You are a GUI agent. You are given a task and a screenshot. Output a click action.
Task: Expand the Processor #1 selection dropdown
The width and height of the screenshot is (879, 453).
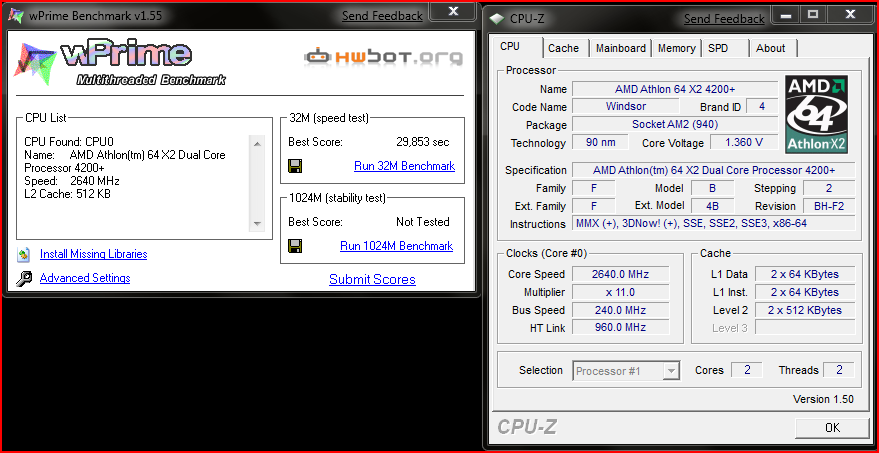click(x=670, y=371)
